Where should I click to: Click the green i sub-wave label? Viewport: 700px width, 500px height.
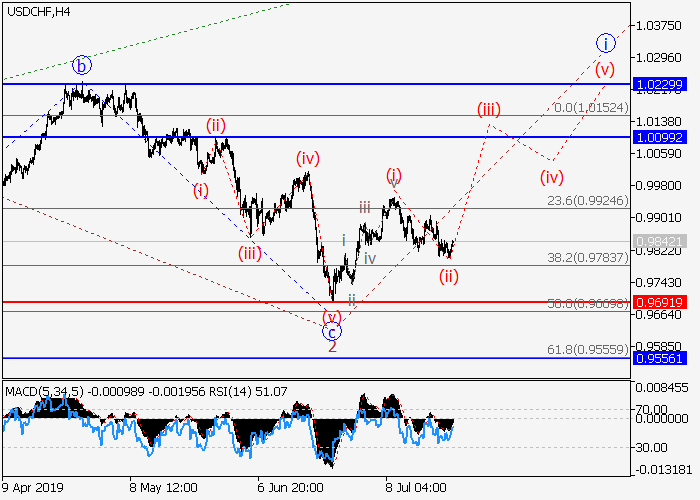pyautogui.click(x=344, y=240)
